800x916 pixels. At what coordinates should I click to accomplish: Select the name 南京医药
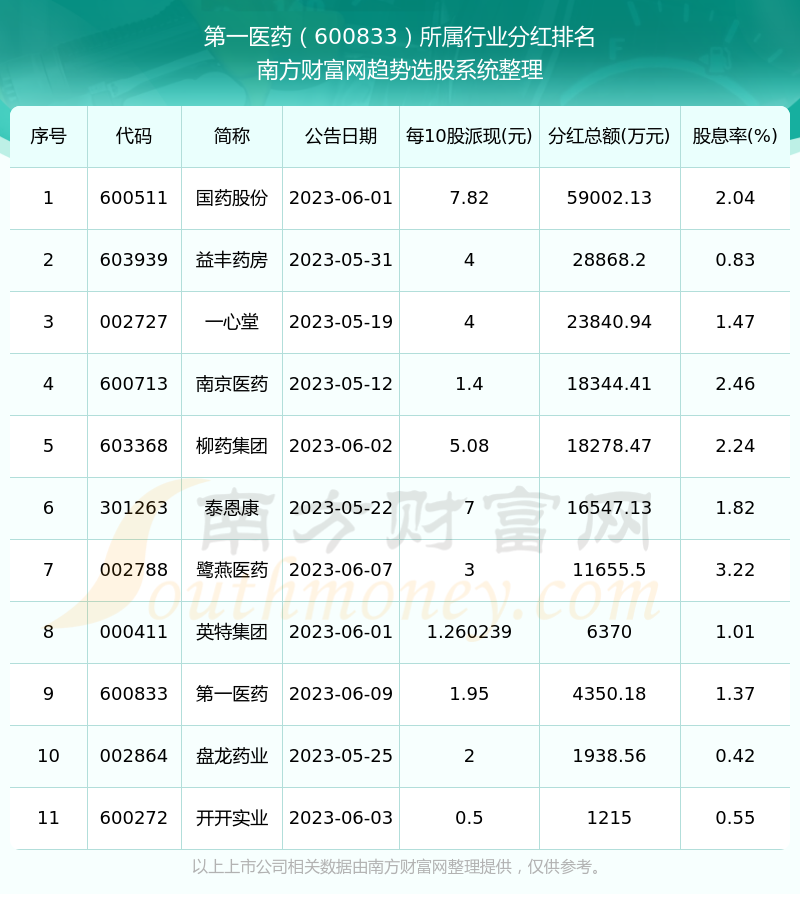coord(231,384)
